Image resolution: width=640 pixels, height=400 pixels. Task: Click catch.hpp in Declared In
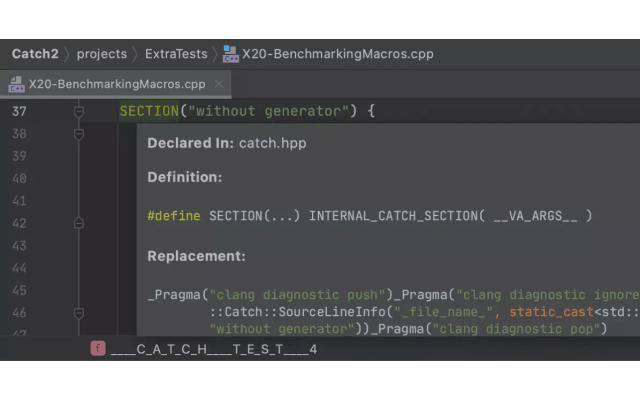coord(272,143)
